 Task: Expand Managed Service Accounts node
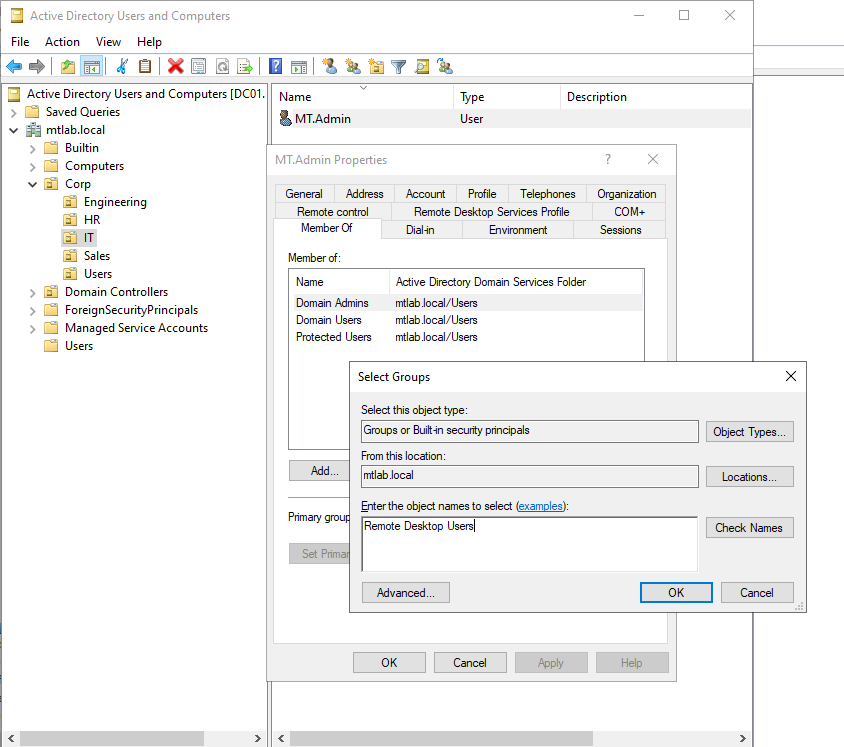point(33,329)
